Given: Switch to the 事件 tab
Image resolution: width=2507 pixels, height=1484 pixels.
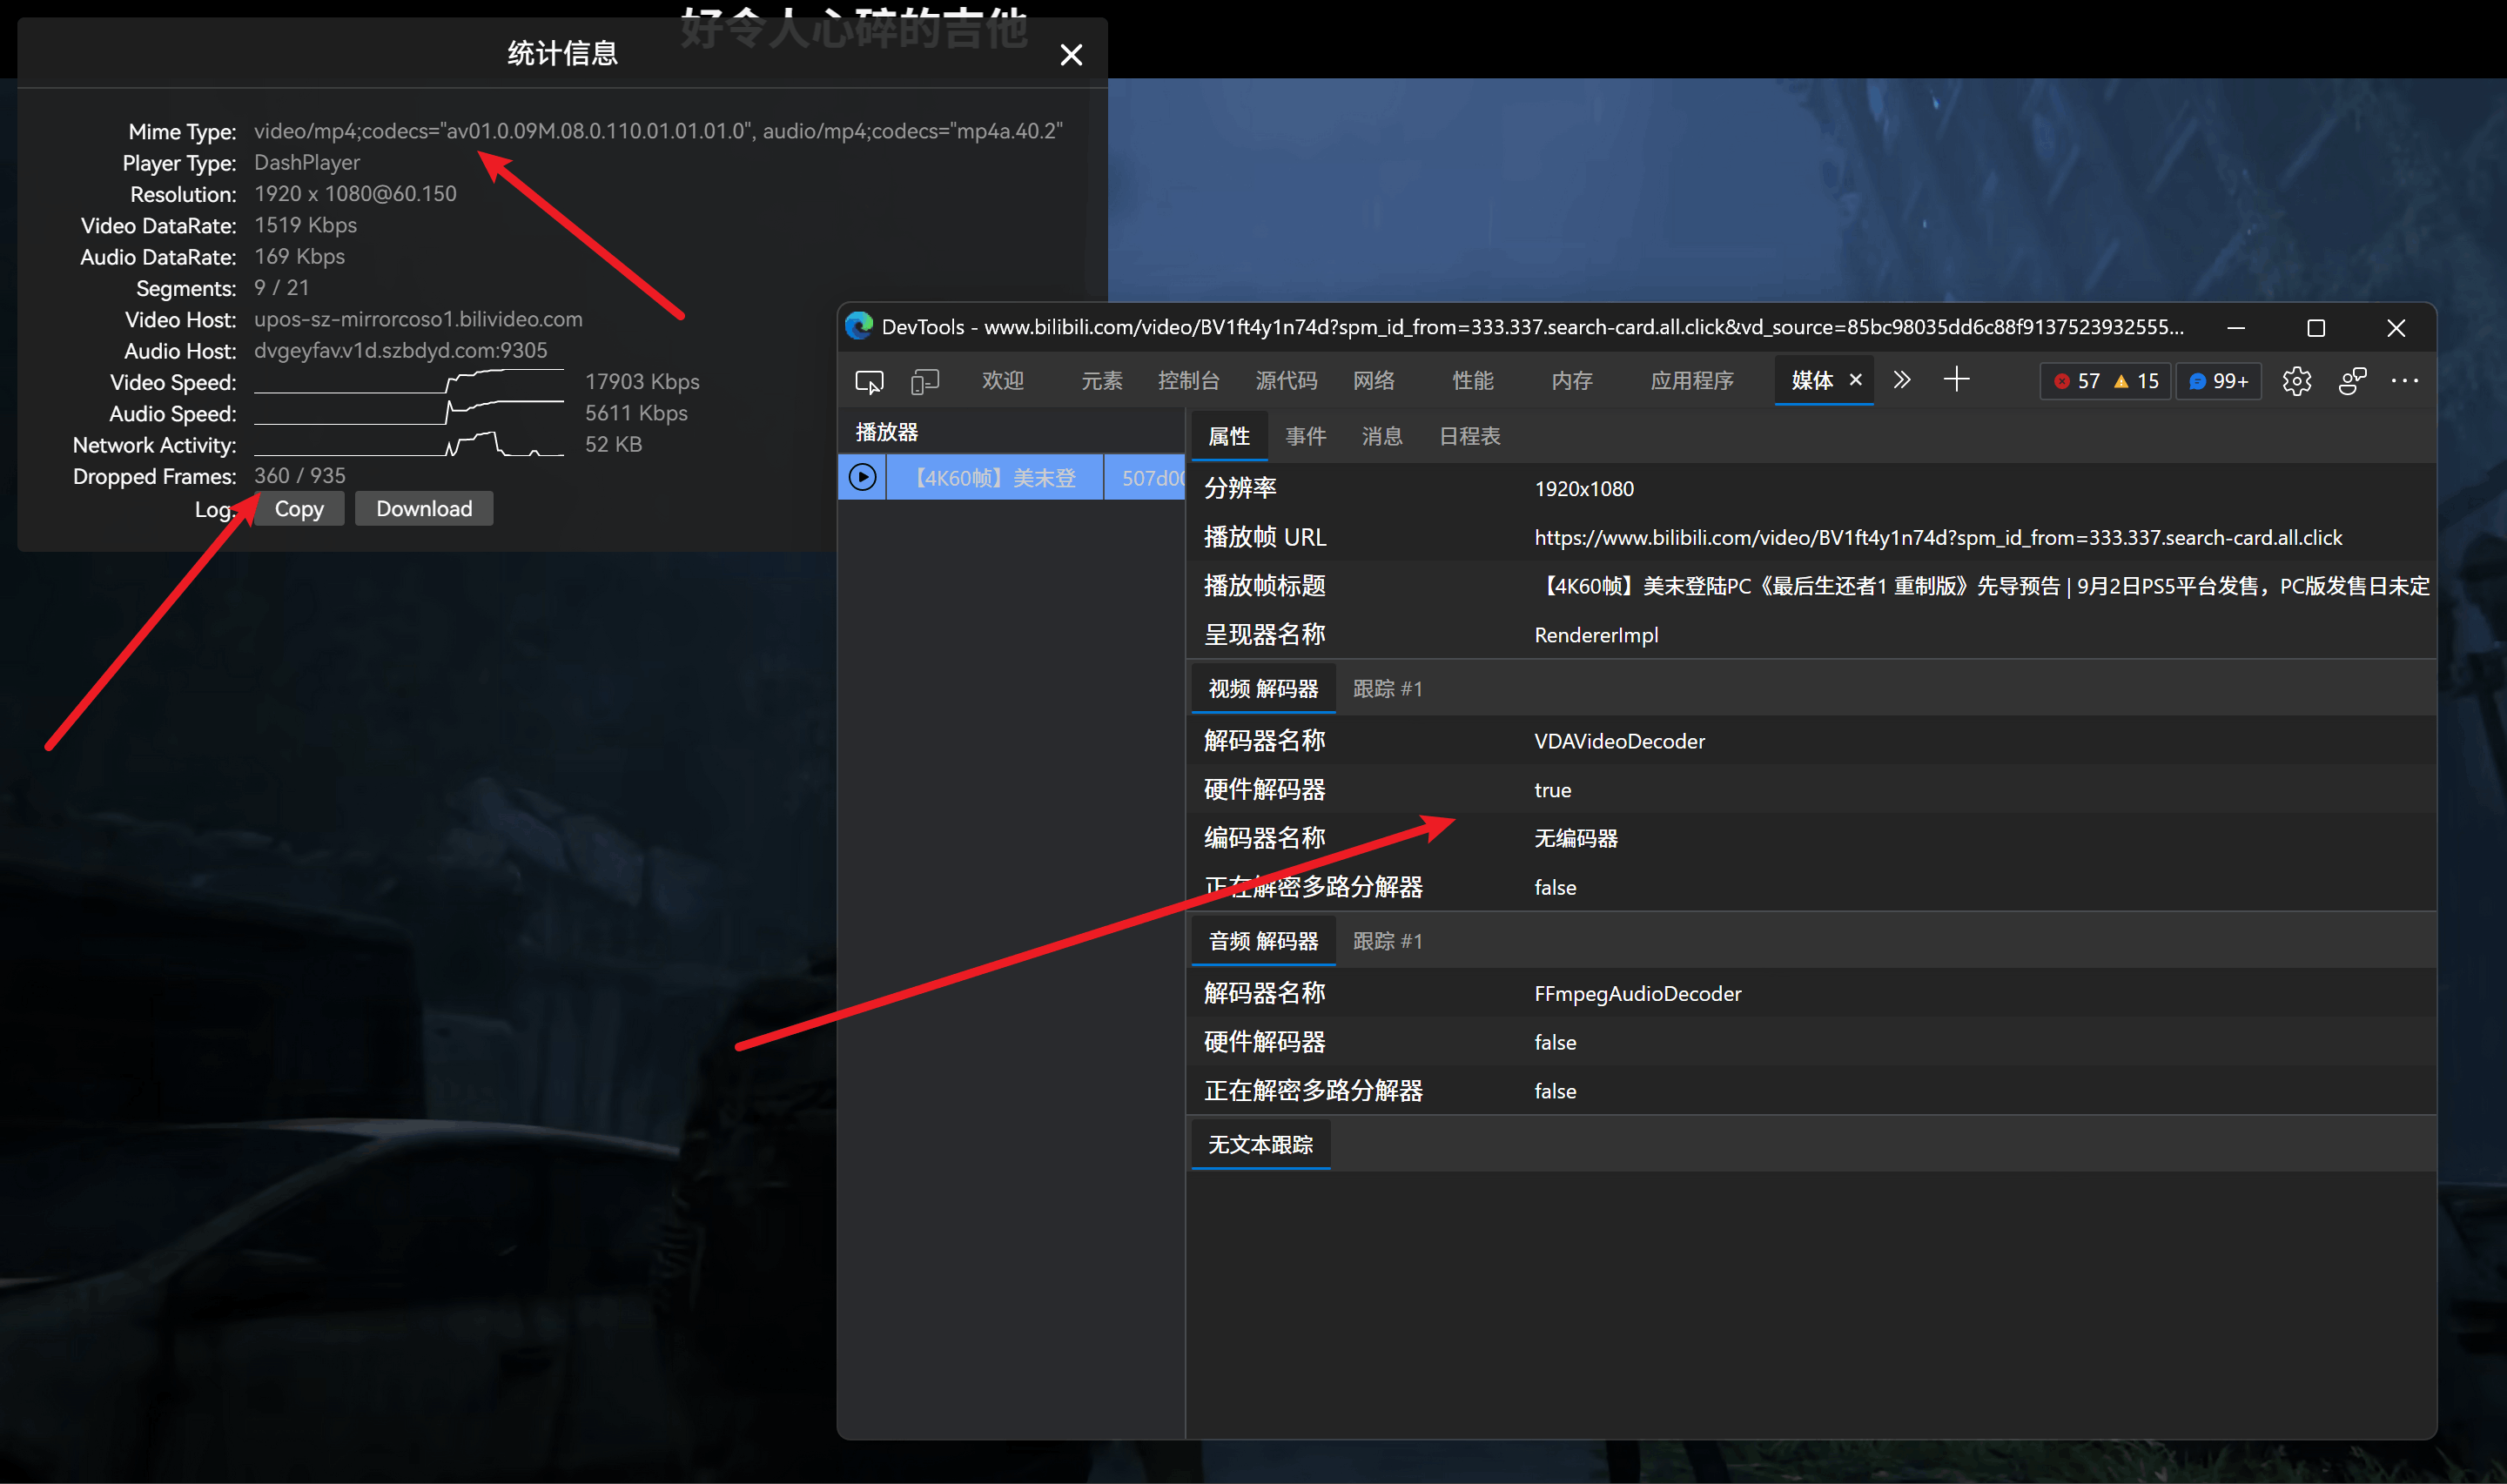Looking at the screenshot, I should click(x=1305, y=436).
